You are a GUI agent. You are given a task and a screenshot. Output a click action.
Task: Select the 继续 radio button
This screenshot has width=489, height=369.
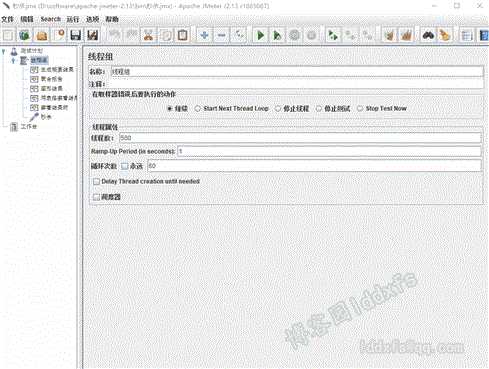(170, 109)
